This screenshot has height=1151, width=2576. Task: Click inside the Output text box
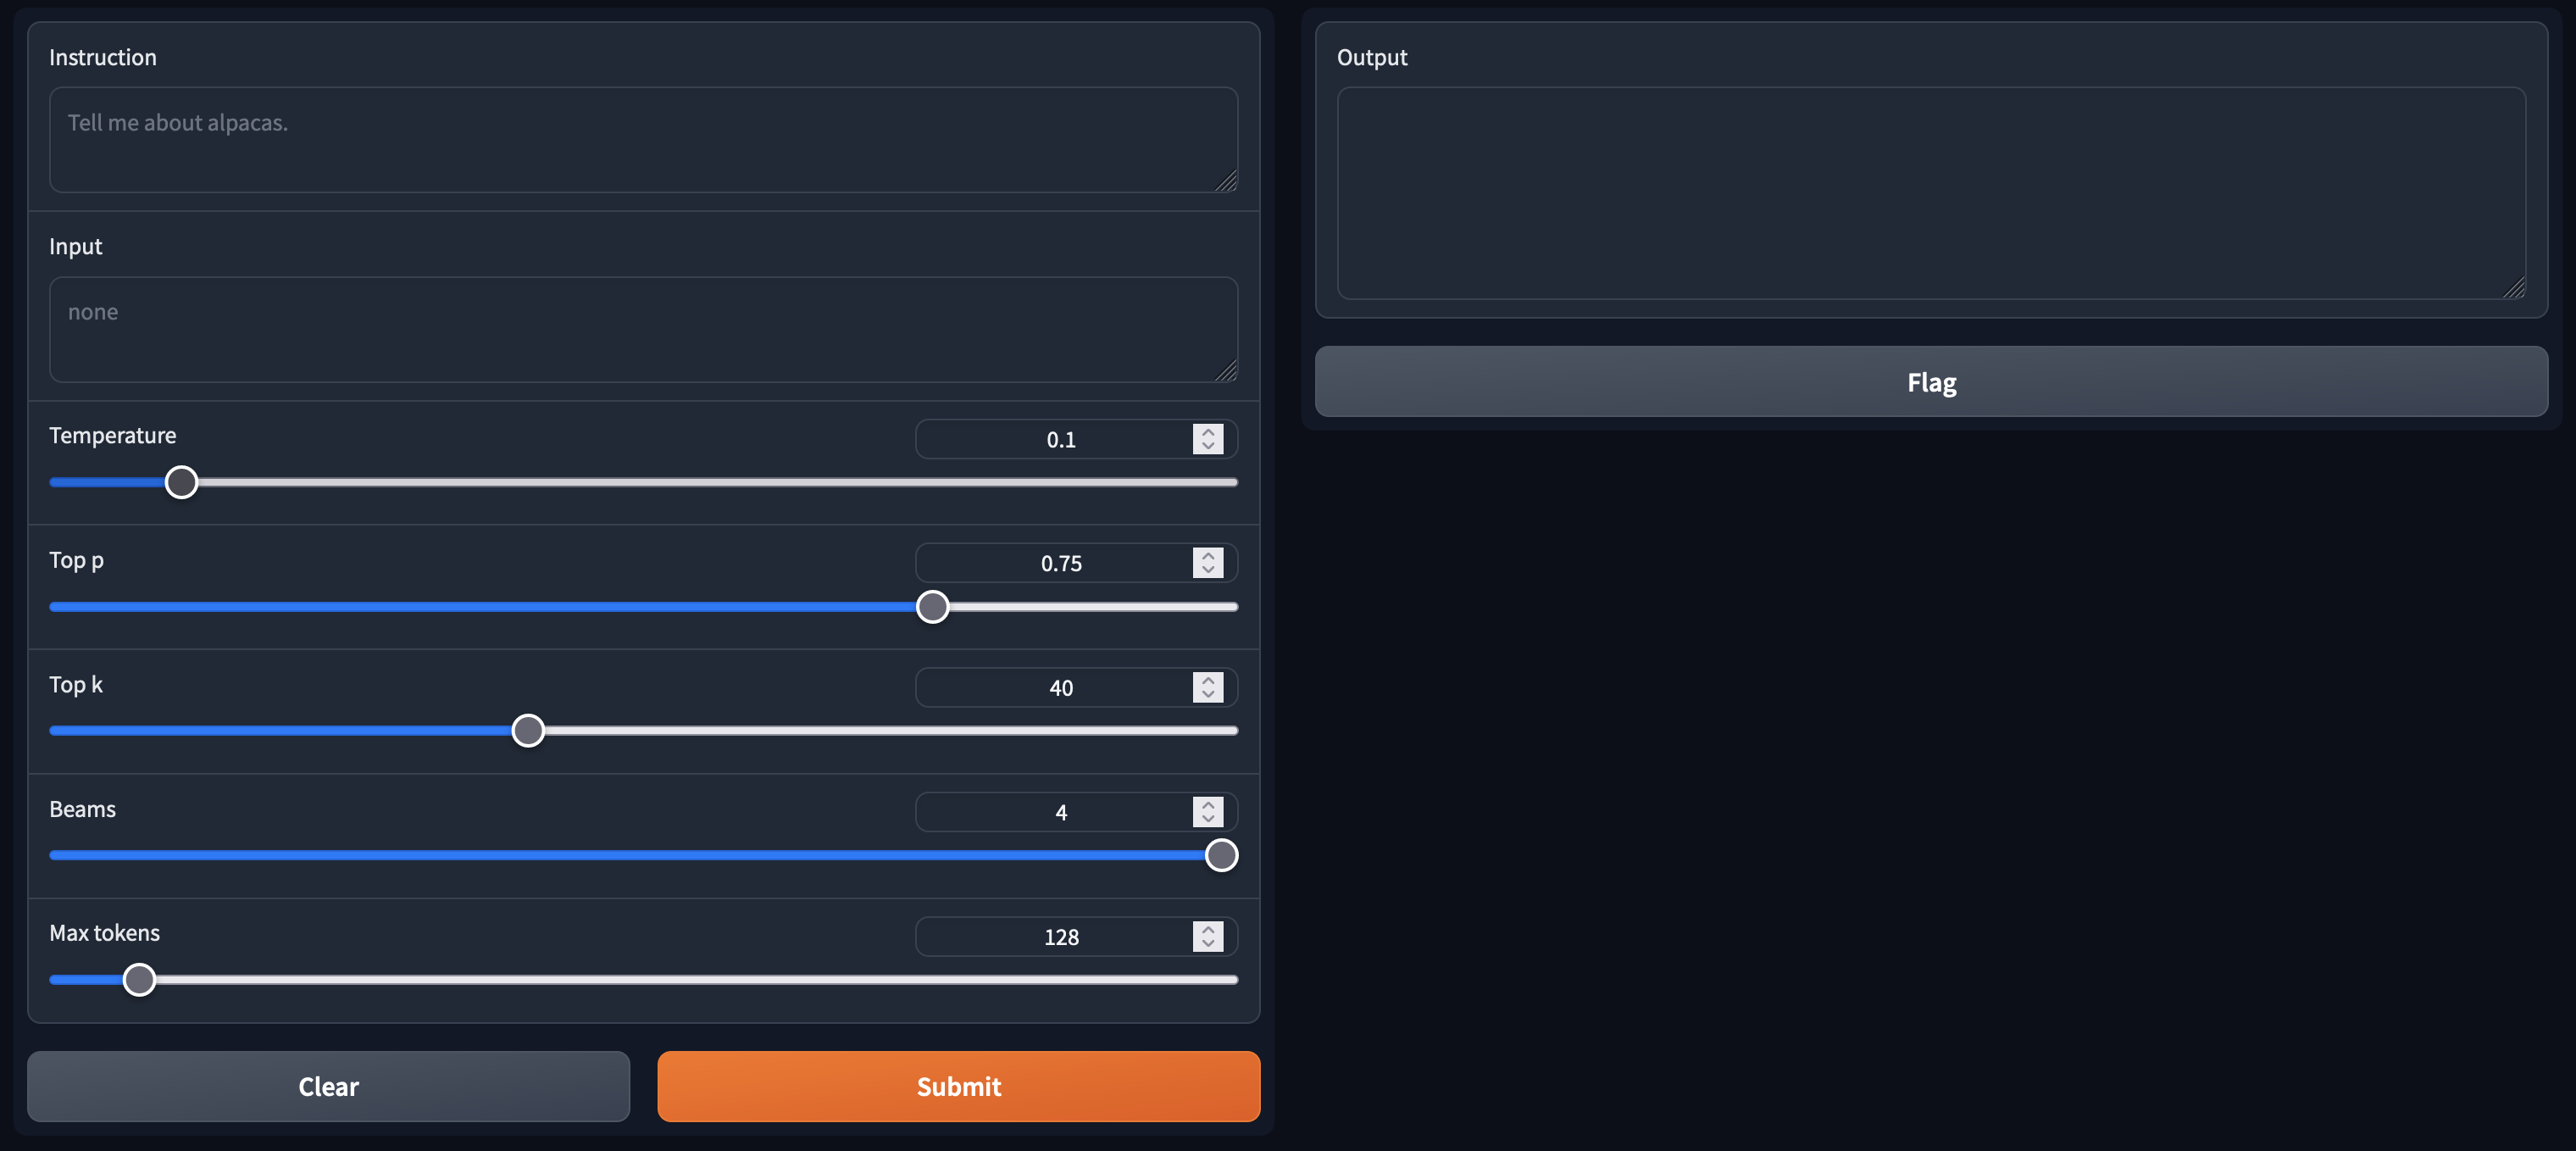[1930, 193]
